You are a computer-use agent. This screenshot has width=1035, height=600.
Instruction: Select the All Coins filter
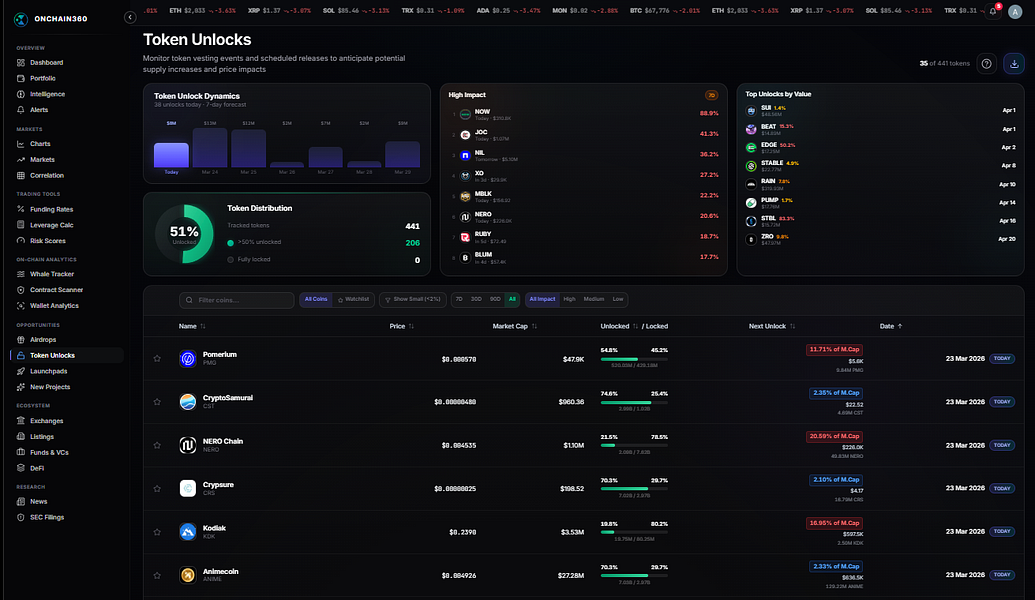(x=316, y=300)
